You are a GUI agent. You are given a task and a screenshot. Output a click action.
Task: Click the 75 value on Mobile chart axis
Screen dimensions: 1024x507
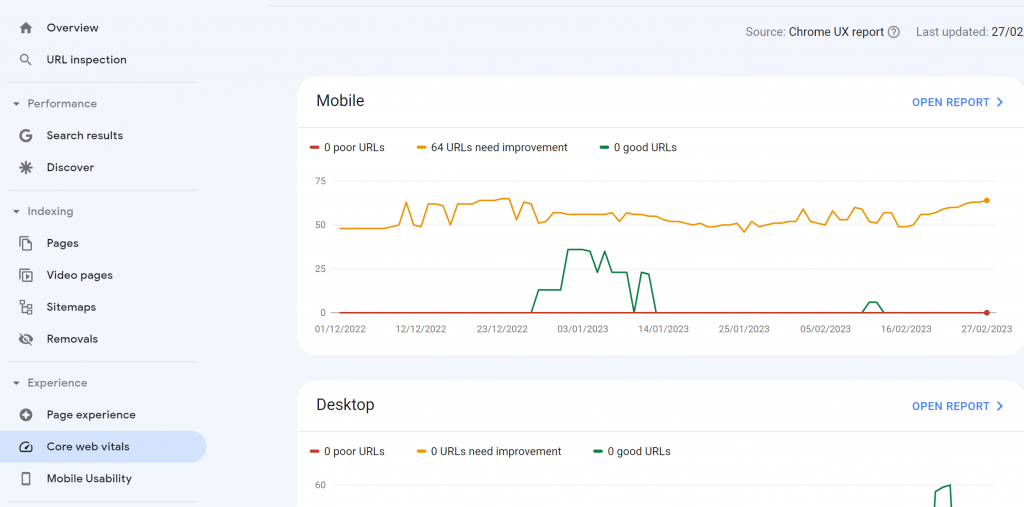pyautogui.click(x=320, y=181)
